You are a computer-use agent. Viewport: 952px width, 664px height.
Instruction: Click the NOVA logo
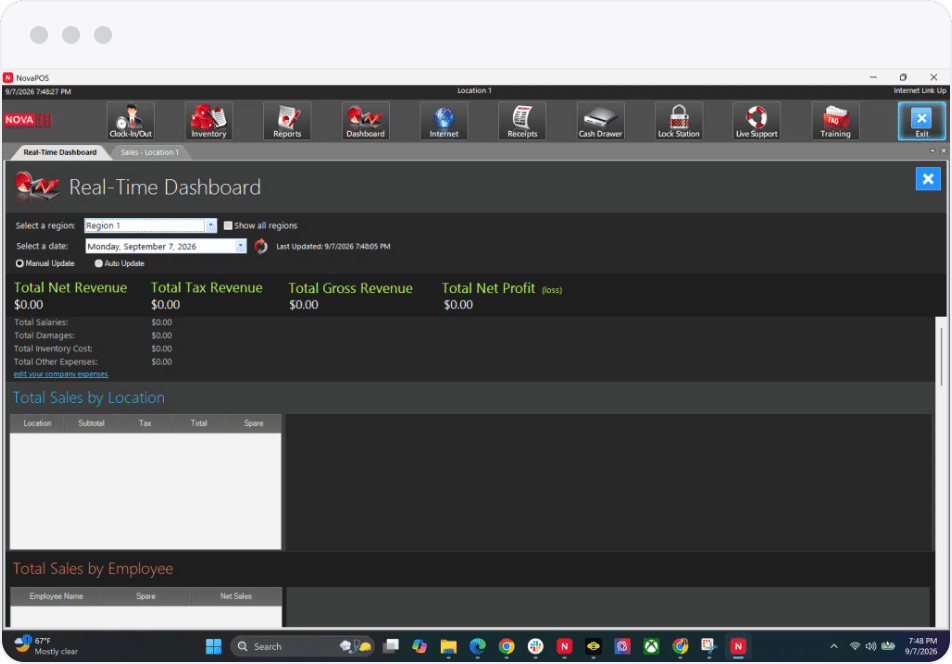(x=28, y=120)
